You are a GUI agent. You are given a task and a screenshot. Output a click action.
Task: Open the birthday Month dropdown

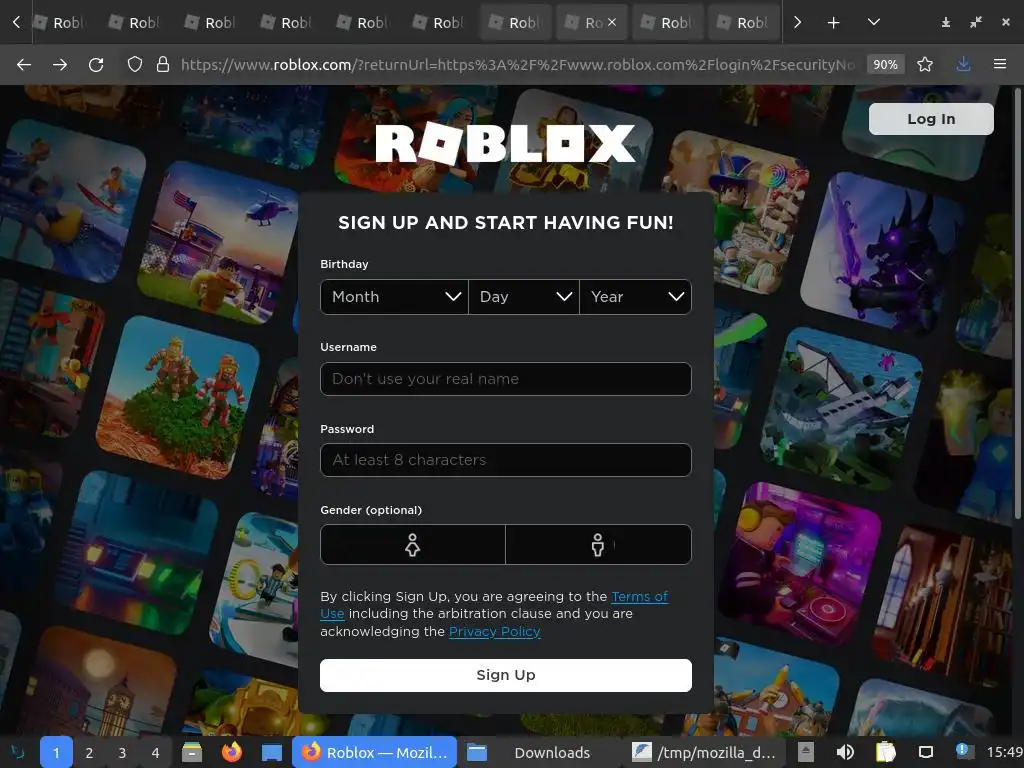(394, 297)
